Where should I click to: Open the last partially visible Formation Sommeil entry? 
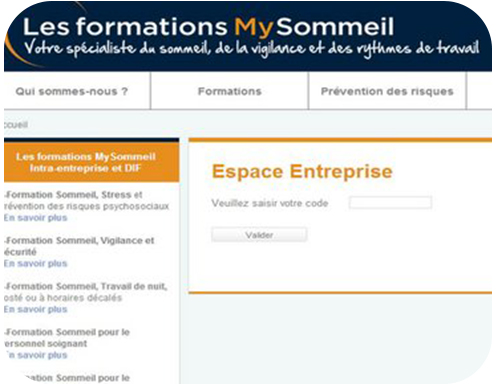pyautogui.click(x=77, y=378)
